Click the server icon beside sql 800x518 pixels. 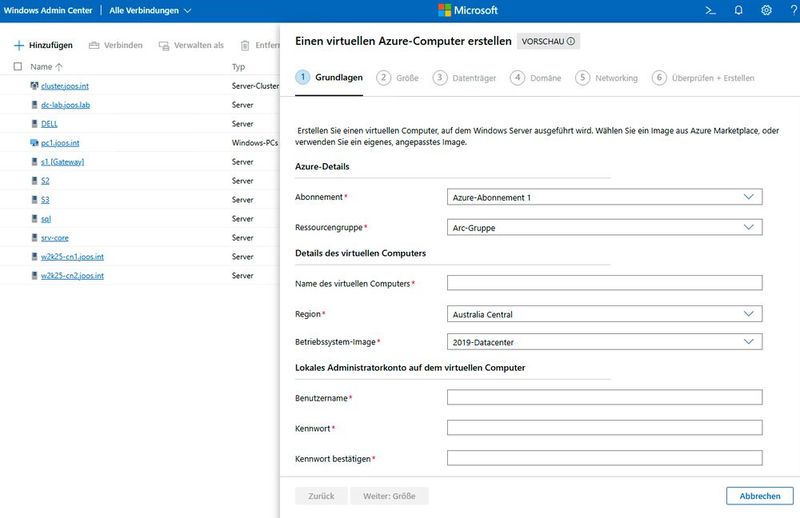tap(34, 218)
